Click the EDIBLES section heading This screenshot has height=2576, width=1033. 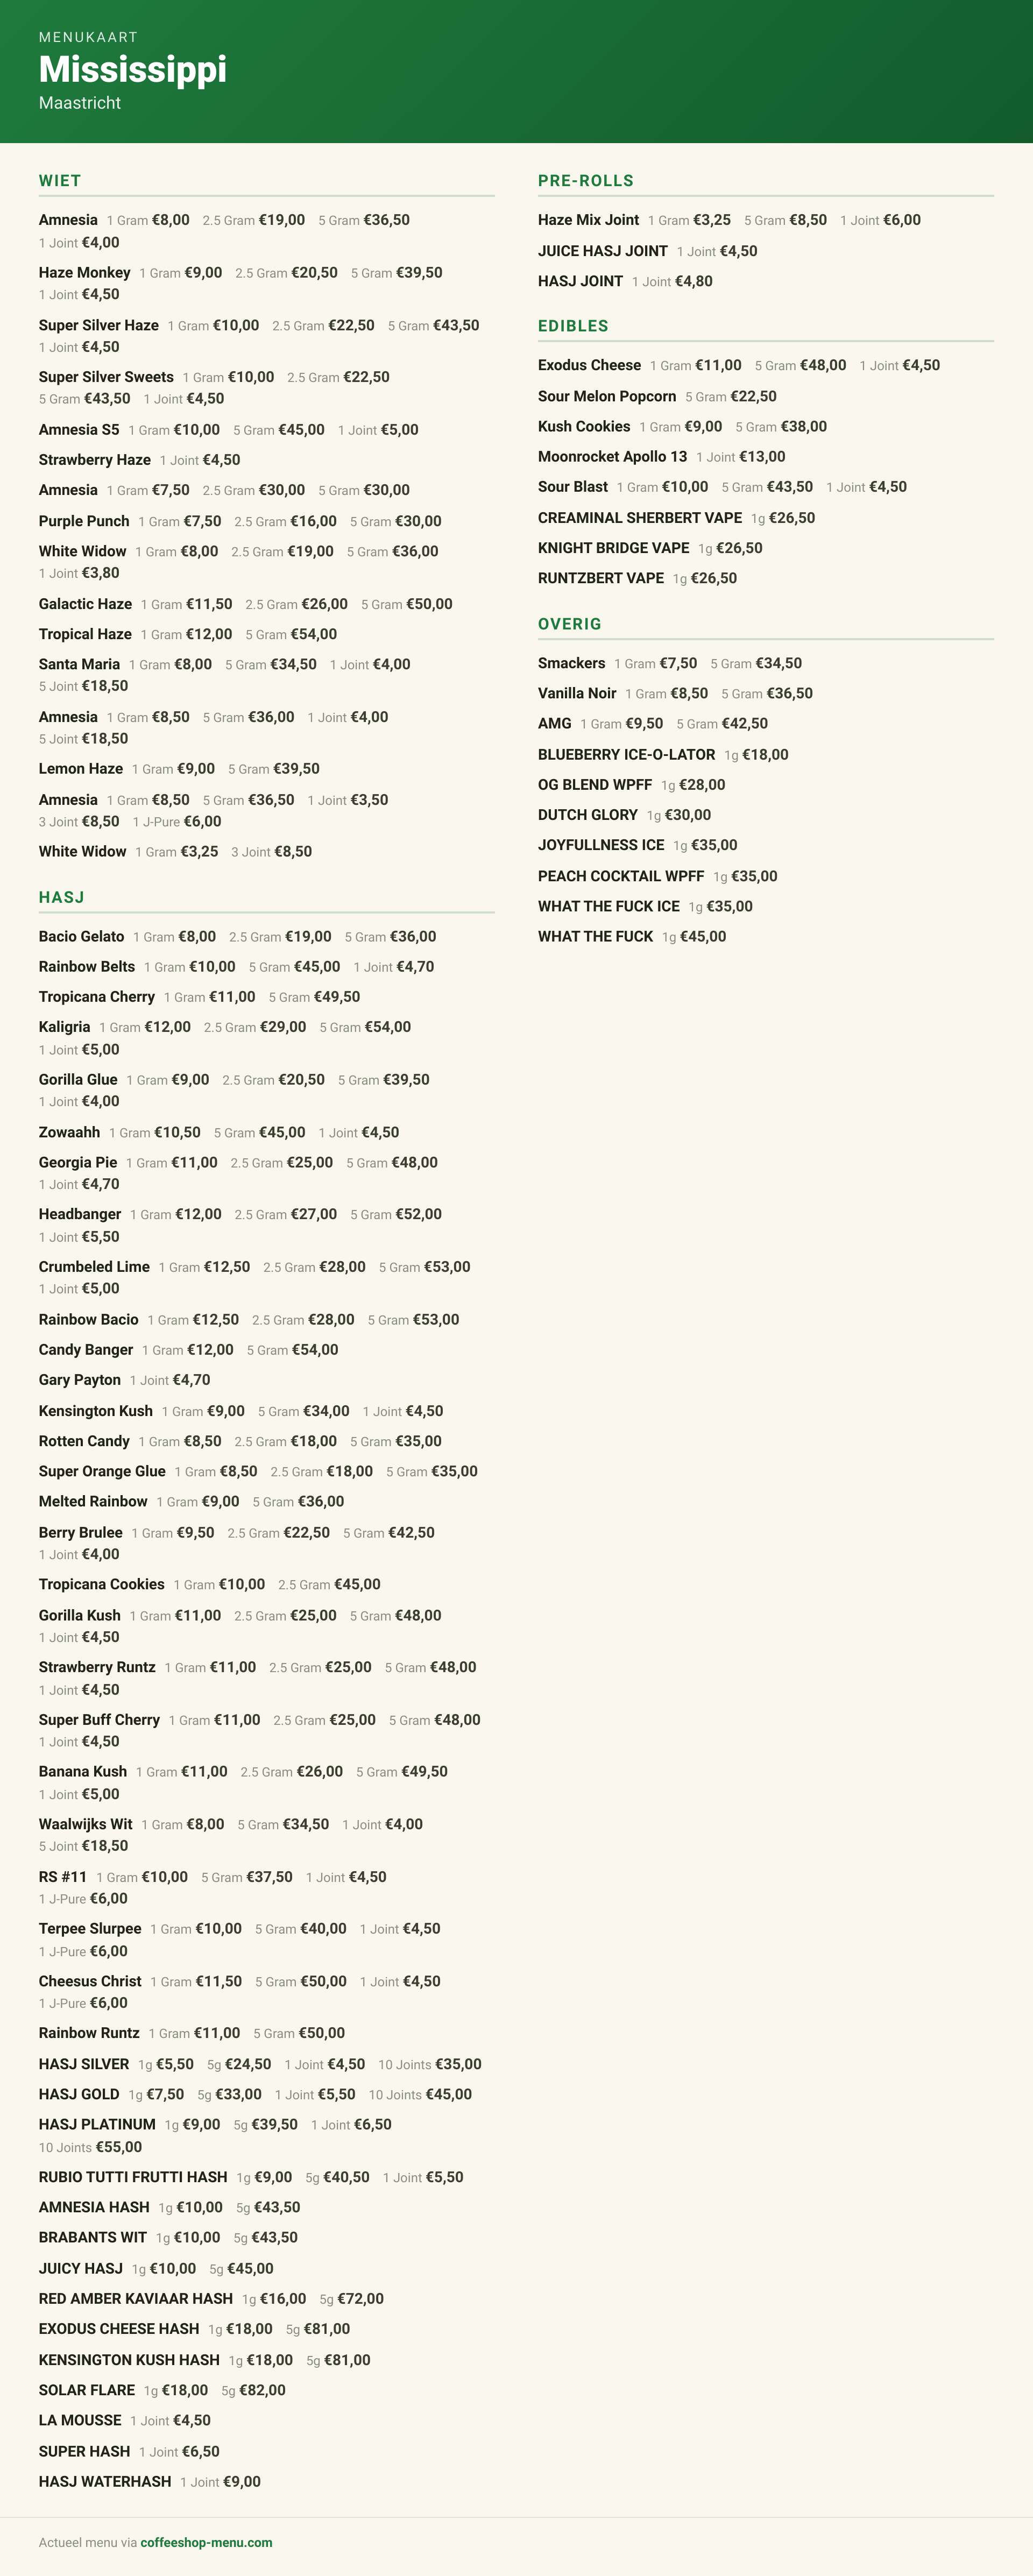click(573, 326)
